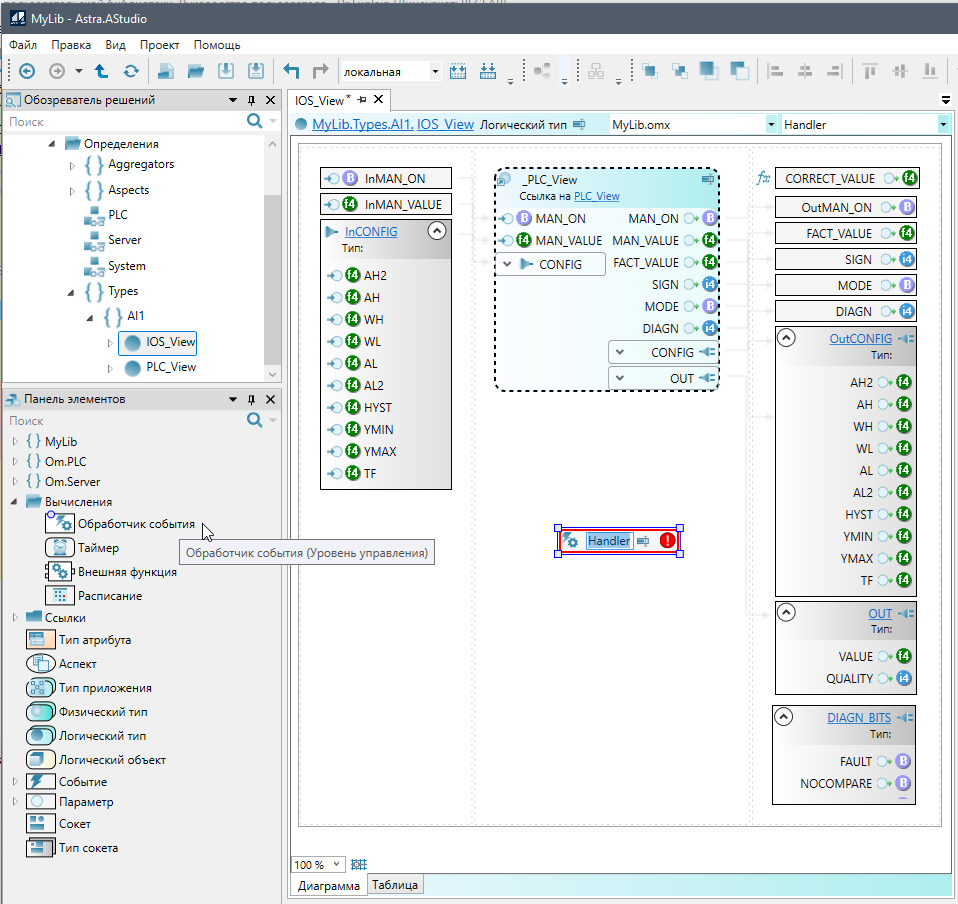Click the red error icon on Handler

click(668, 541)
